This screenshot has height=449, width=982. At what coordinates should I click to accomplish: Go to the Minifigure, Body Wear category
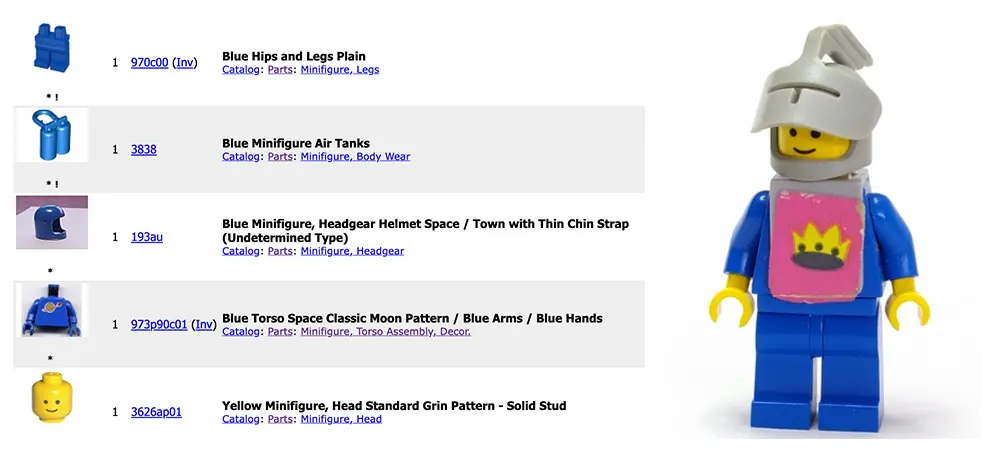click(x=355, y=157)
